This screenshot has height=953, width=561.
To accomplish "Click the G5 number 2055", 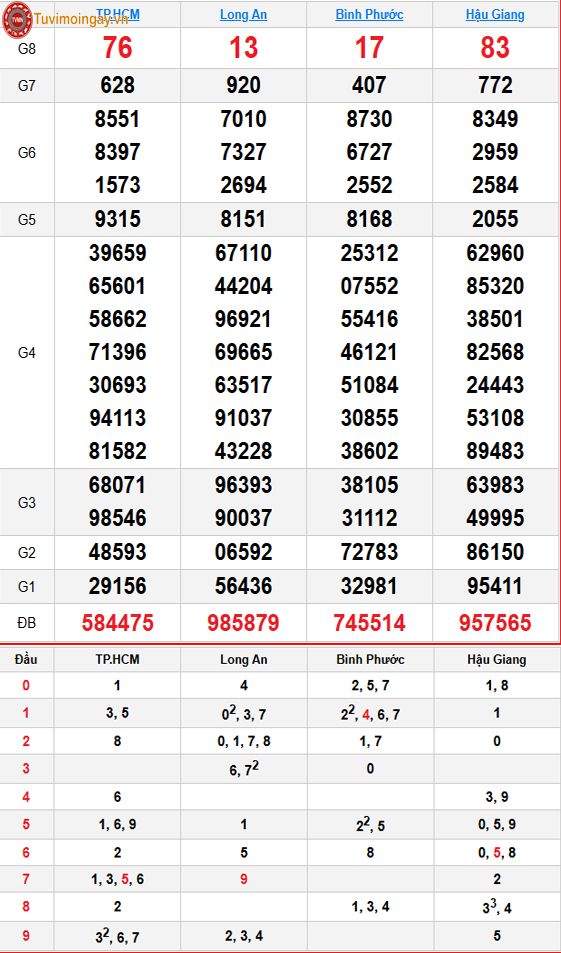I will [495, 219].
